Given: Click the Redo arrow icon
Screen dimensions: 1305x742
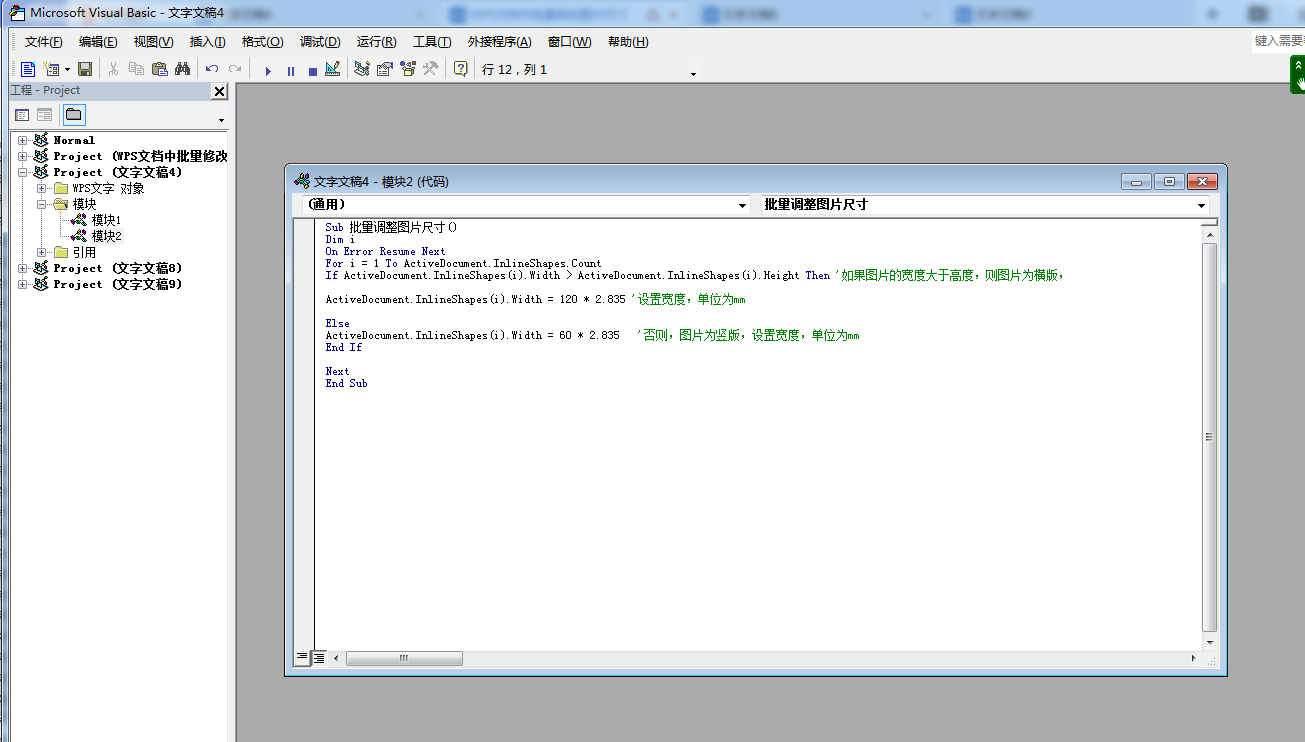Looking at the screenshot, I should [x=235, y=69].
